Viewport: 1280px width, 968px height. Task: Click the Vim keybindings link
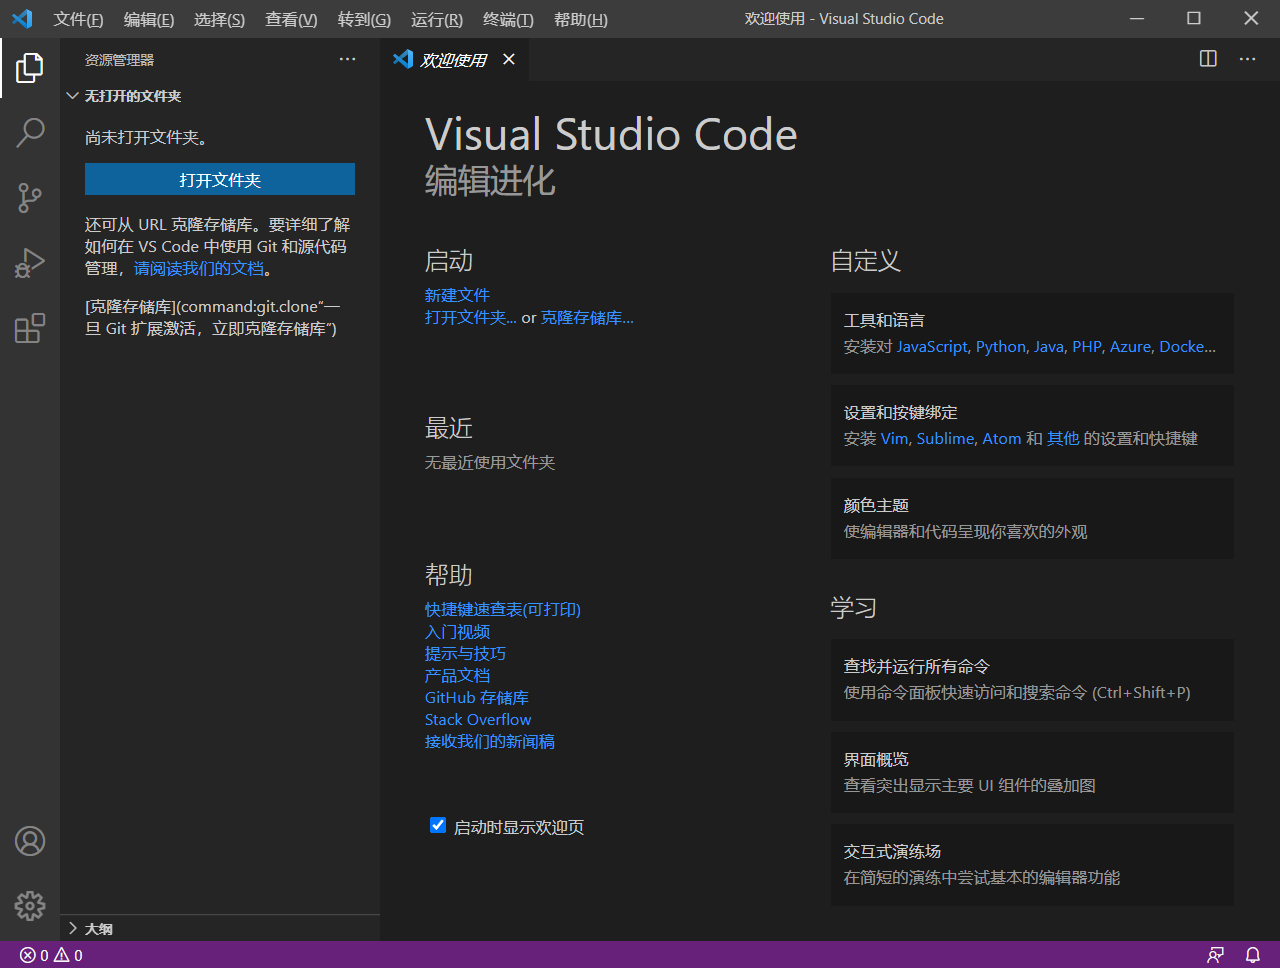894,438
